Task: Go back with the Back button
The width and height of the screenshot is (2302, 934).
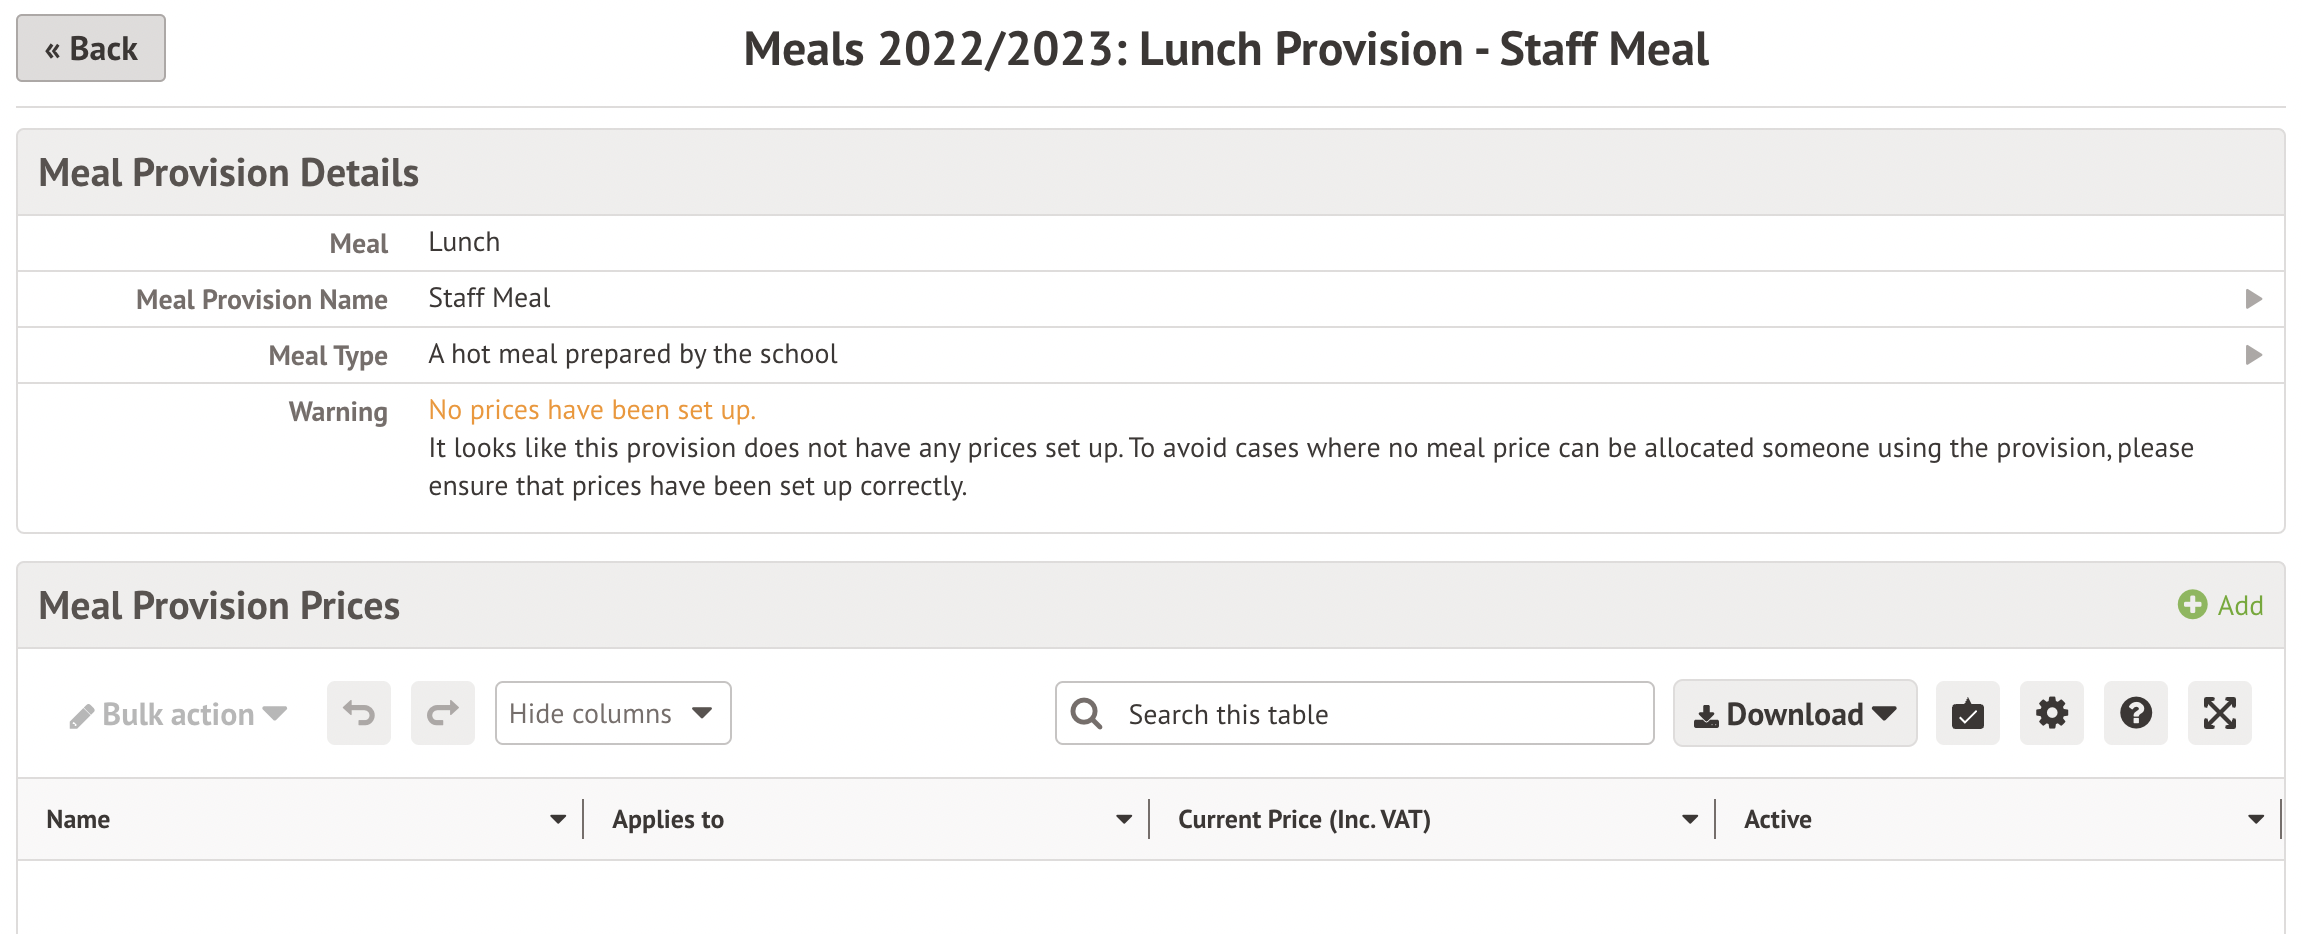Action: pos(91,48)
